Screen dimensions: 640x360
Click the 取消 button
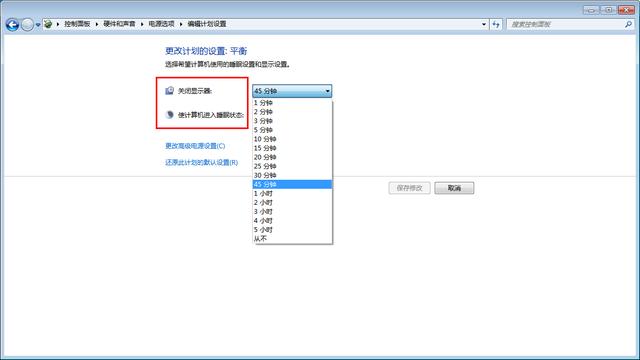[454, 188]
